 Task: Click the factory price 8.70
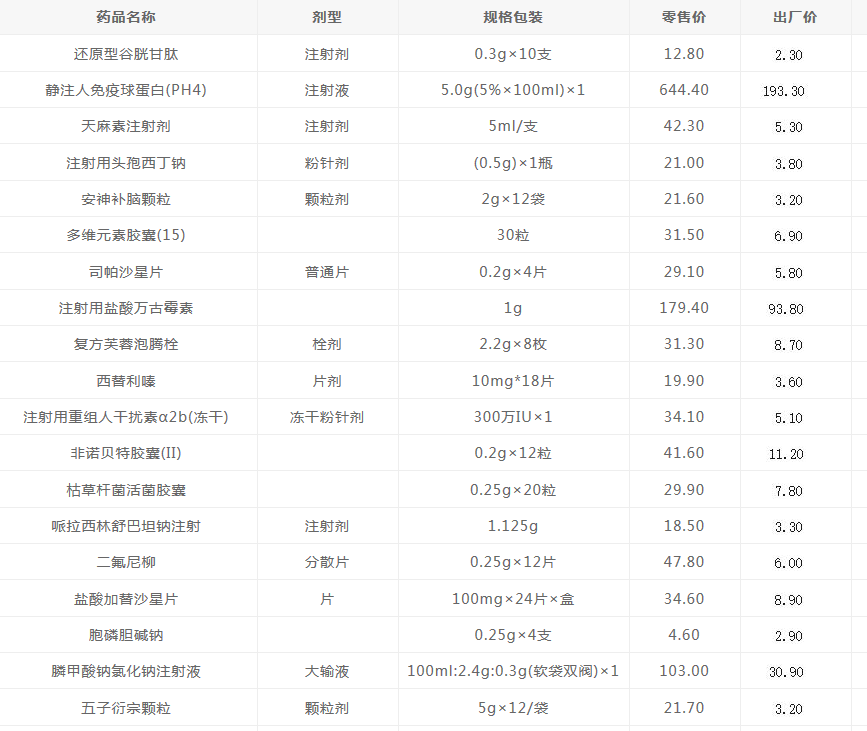pyautogui.click(x=788, y=346)
